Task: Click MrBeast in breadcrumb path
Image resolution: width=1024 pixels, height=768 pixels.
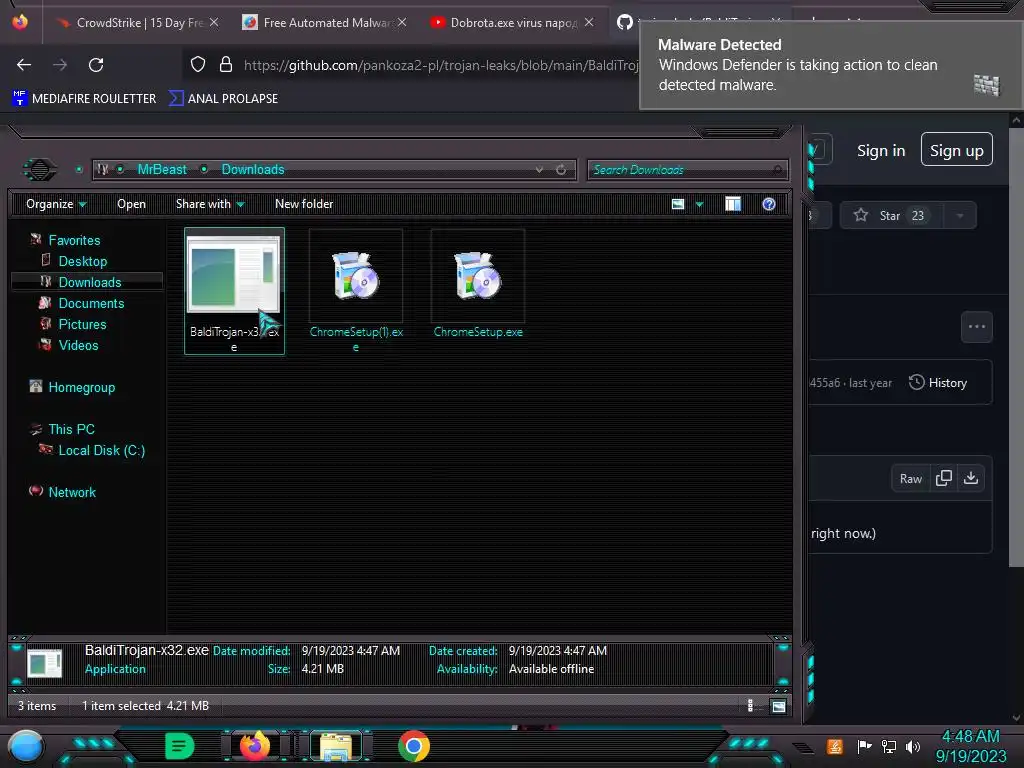Action: click(x=162, y=169)
